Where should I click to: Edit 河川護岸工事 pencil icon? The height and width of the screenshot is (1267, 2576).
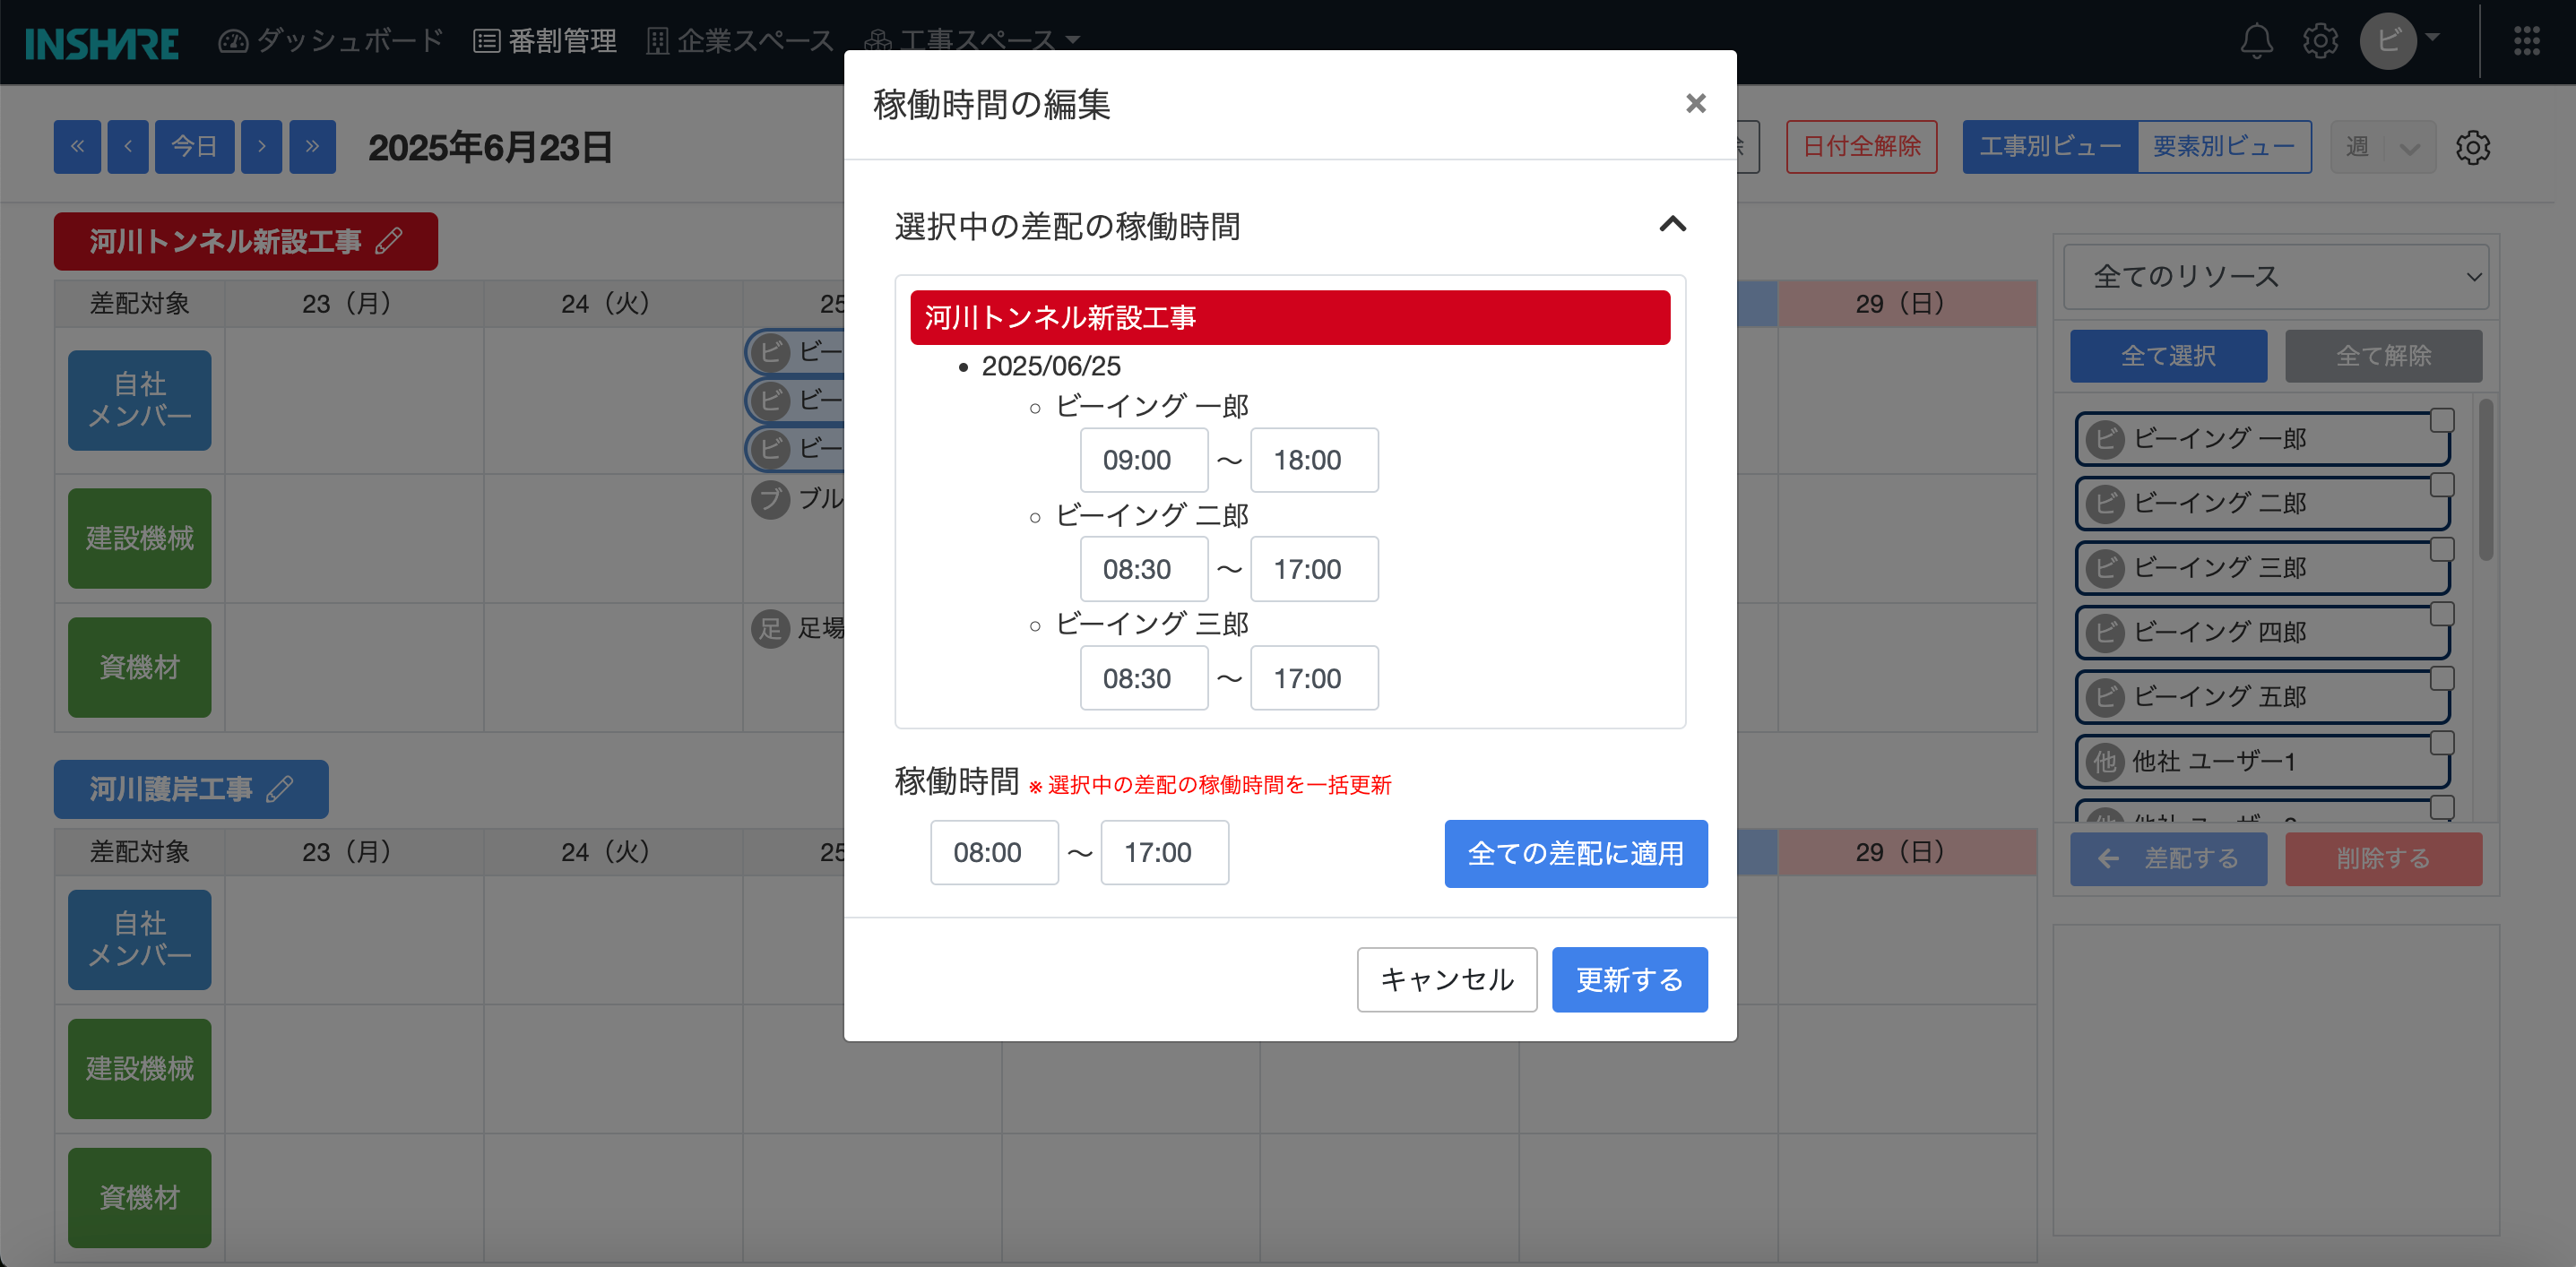click(280, 789)
